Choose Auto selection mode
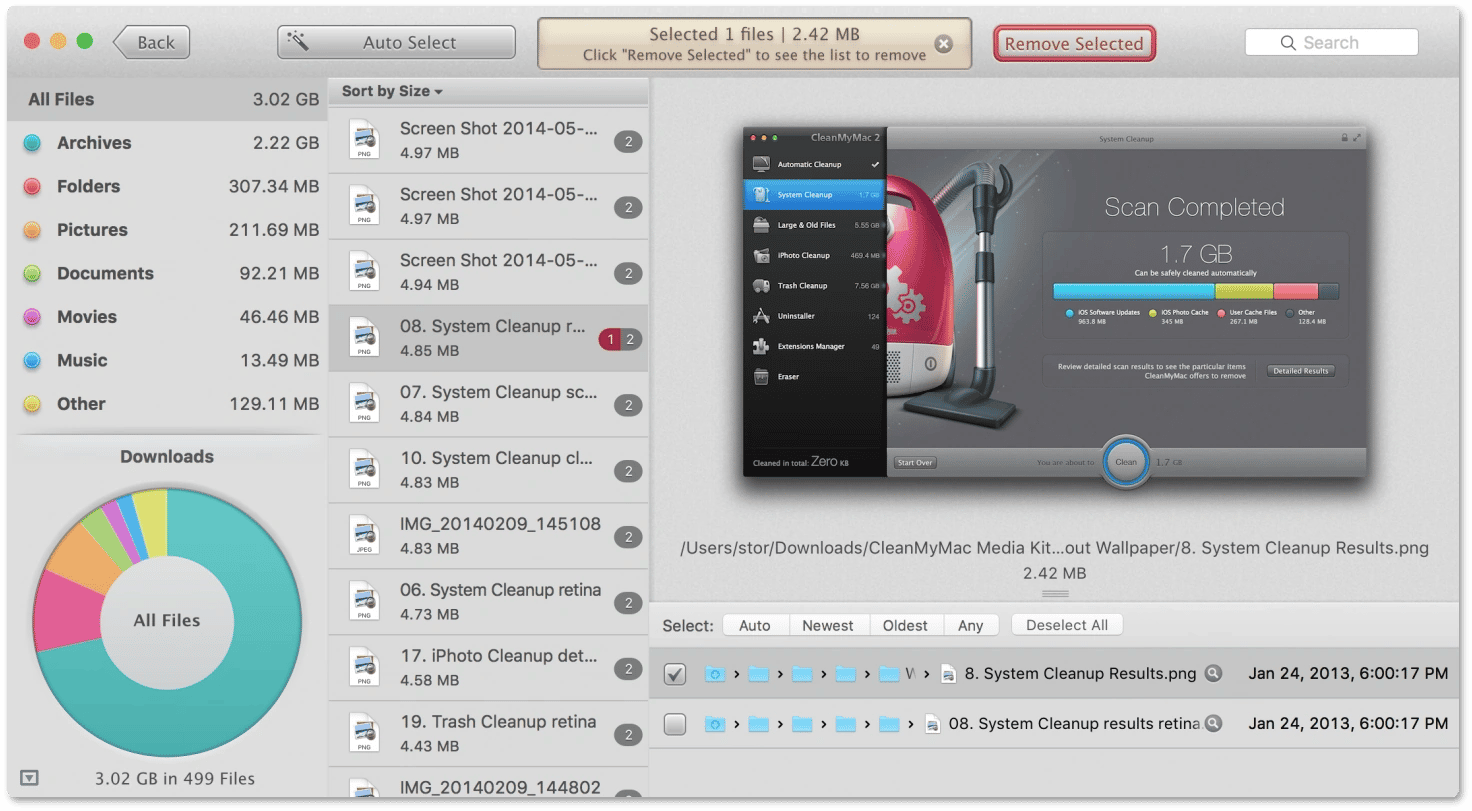The height and width of the screenshot is (811, 1472). coord(755,625)
